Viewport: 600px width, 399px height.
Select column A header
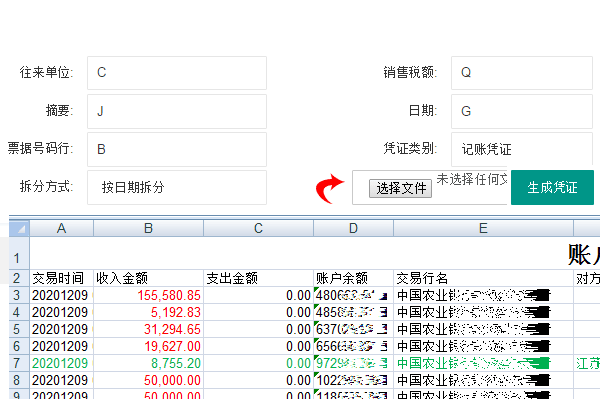point(62,228)
